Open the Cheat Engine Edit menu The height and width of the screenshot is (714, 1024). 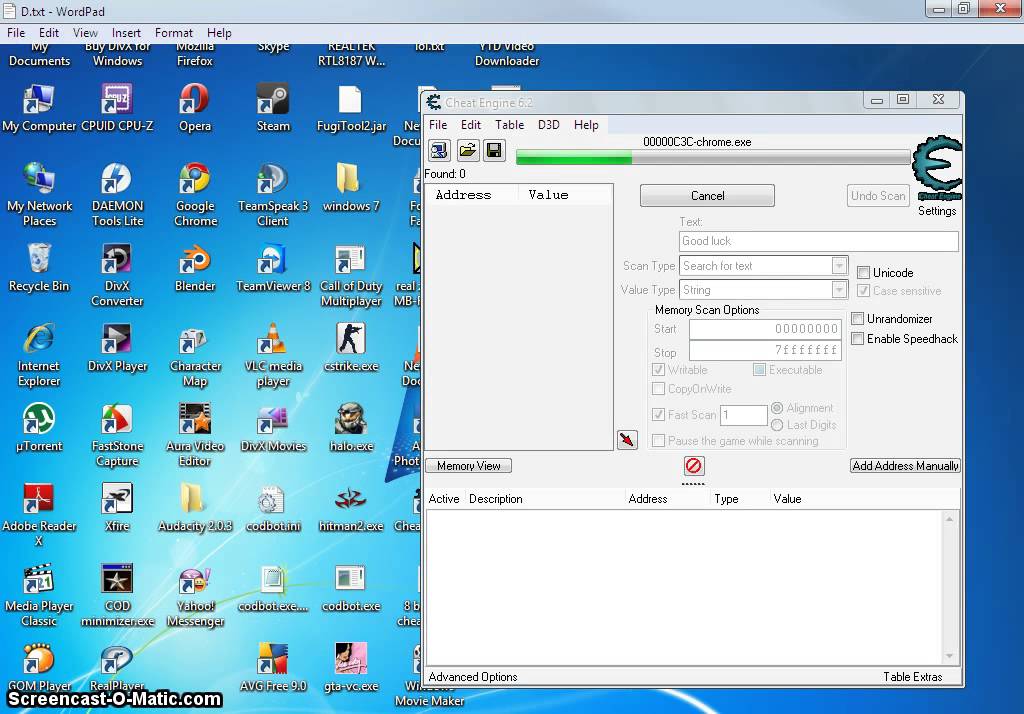tap(470, 125)
